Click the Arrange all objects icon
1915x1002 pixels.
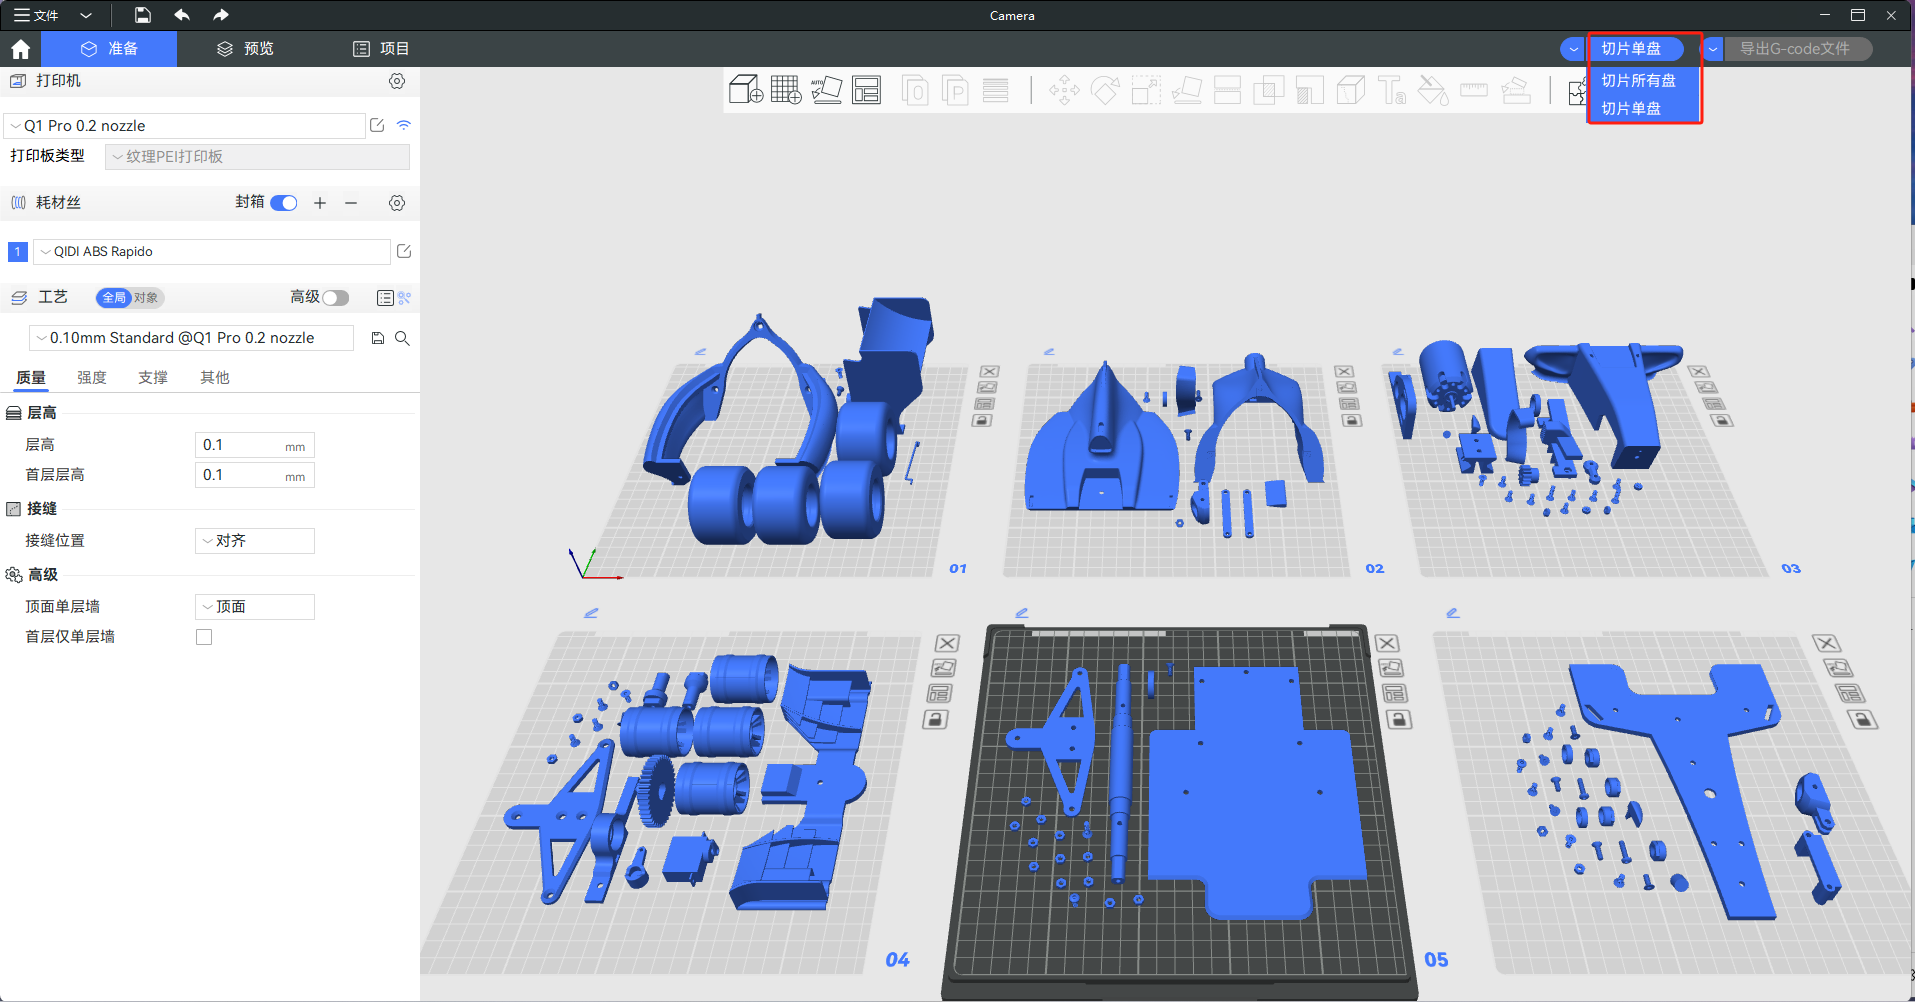tap(866, 90)
